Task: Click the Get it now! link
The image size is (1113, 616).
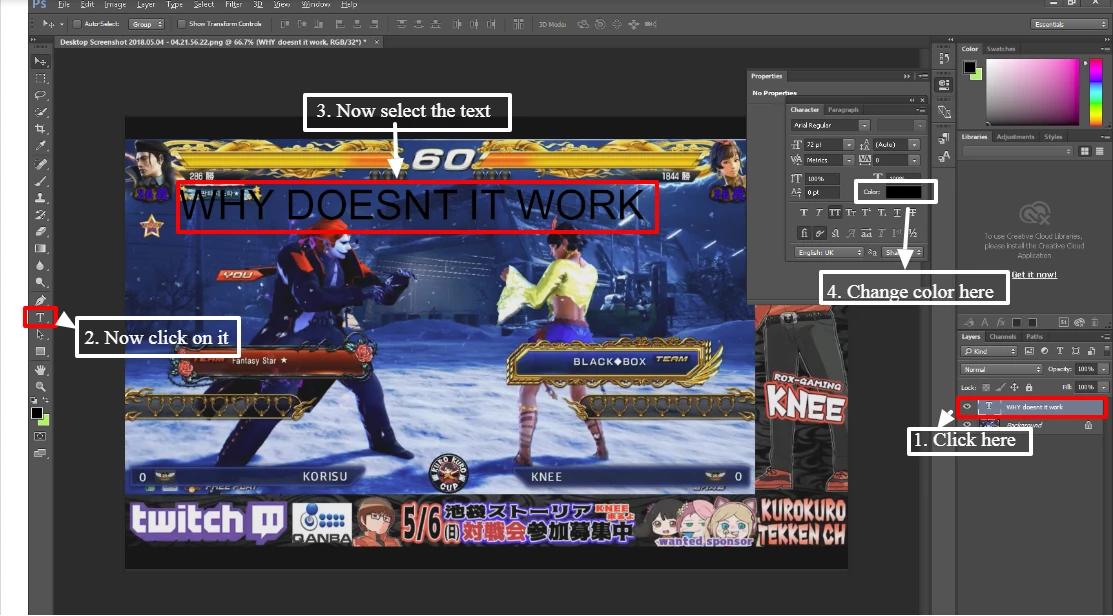Action: 1034,275
